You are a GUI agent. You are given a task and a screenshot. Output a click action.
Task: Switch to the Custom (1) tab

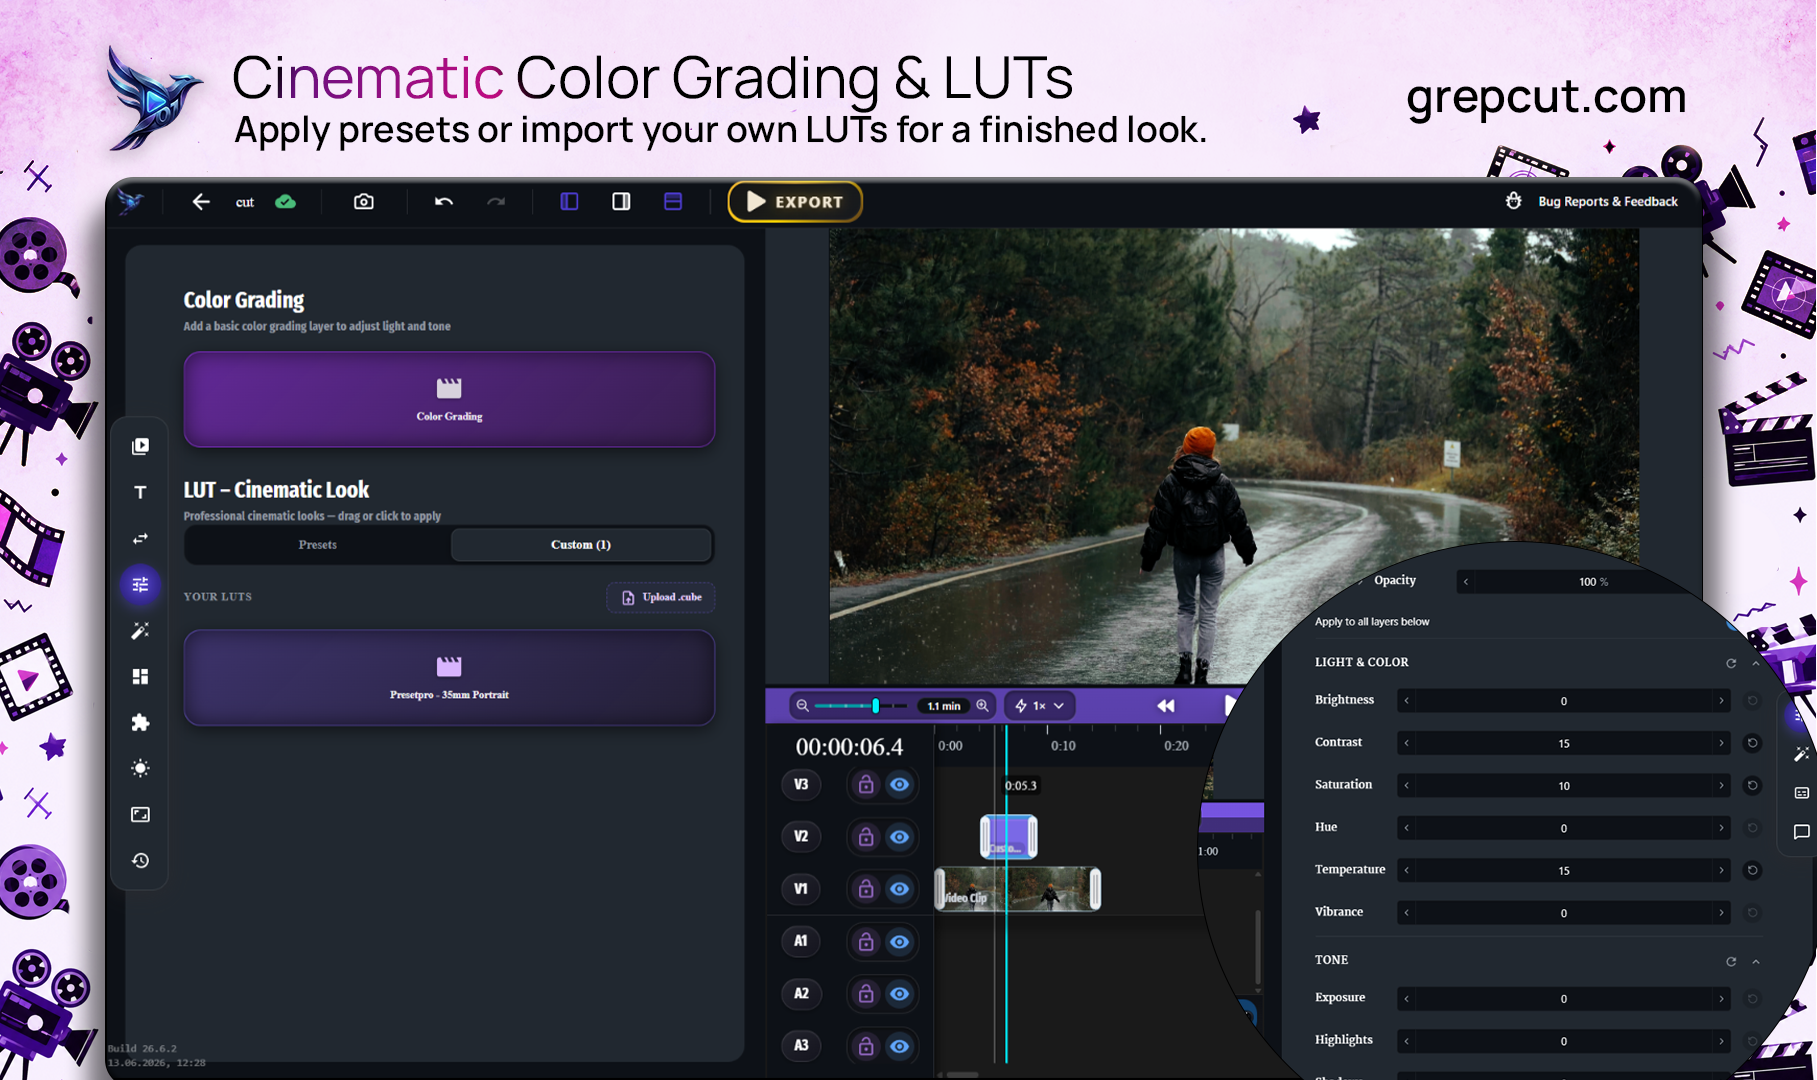pyautogui.click(x=581, y=545)
